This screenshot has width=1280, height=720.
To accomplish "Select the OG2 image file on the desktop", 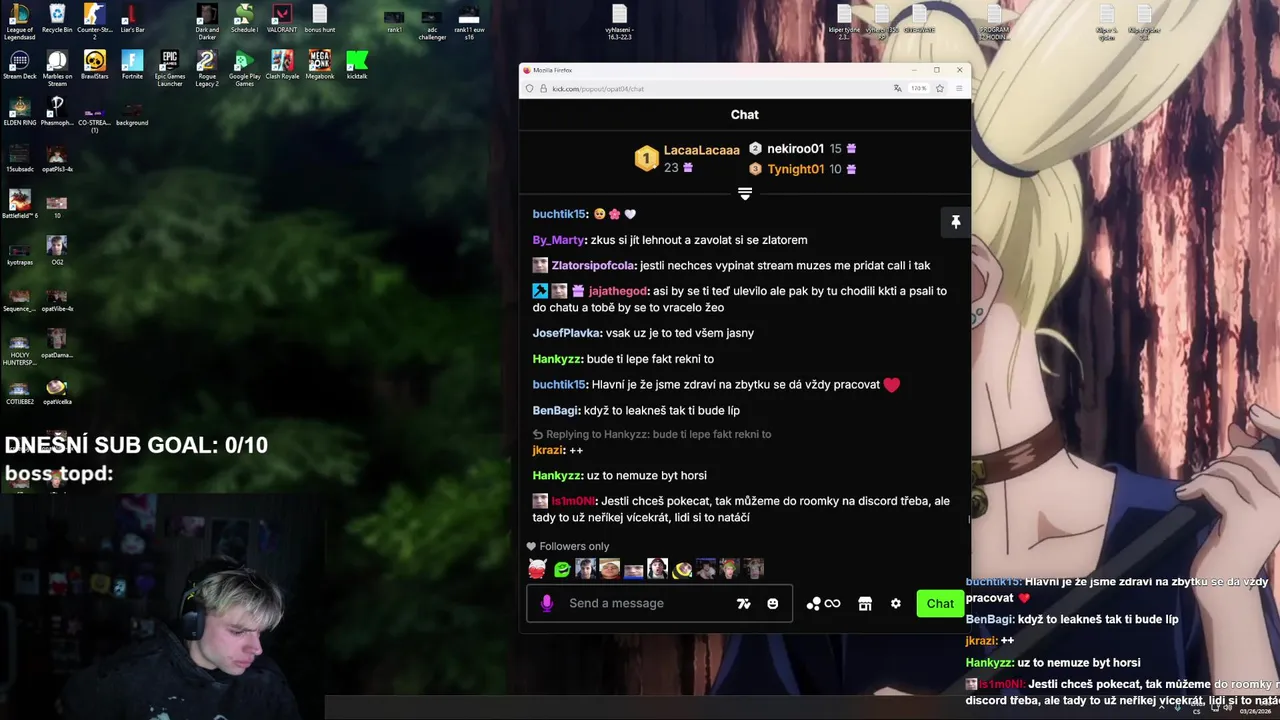I will pyautogui.click(x=57, y=251).
